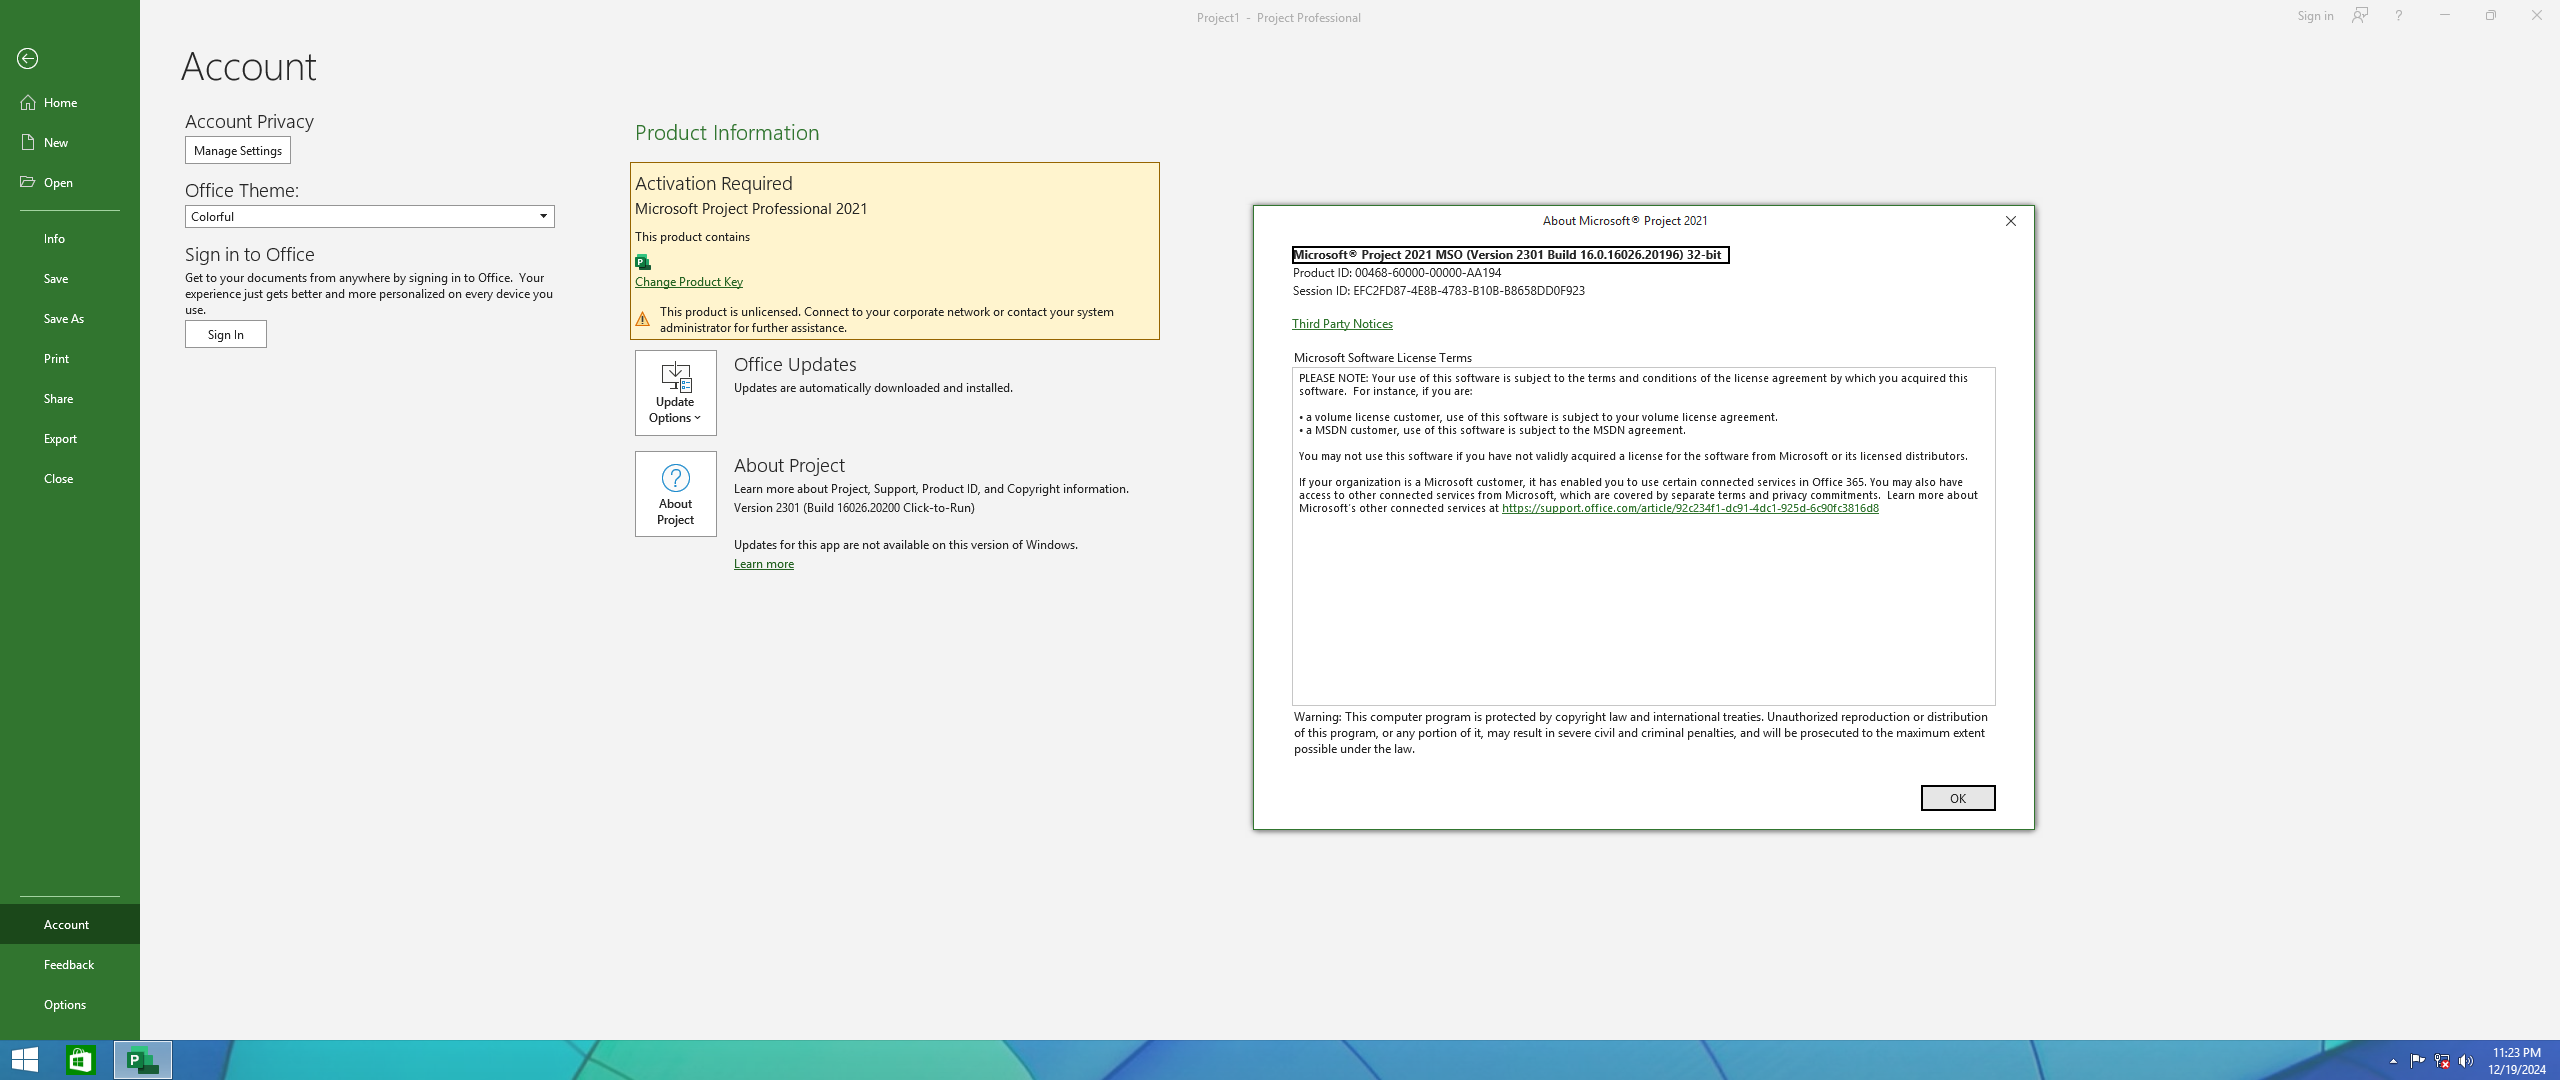Image resolution: width=2560 pixels, height=1080 pixels.
Task: Click OK in the About dialog
Action: pos(1958,798)
